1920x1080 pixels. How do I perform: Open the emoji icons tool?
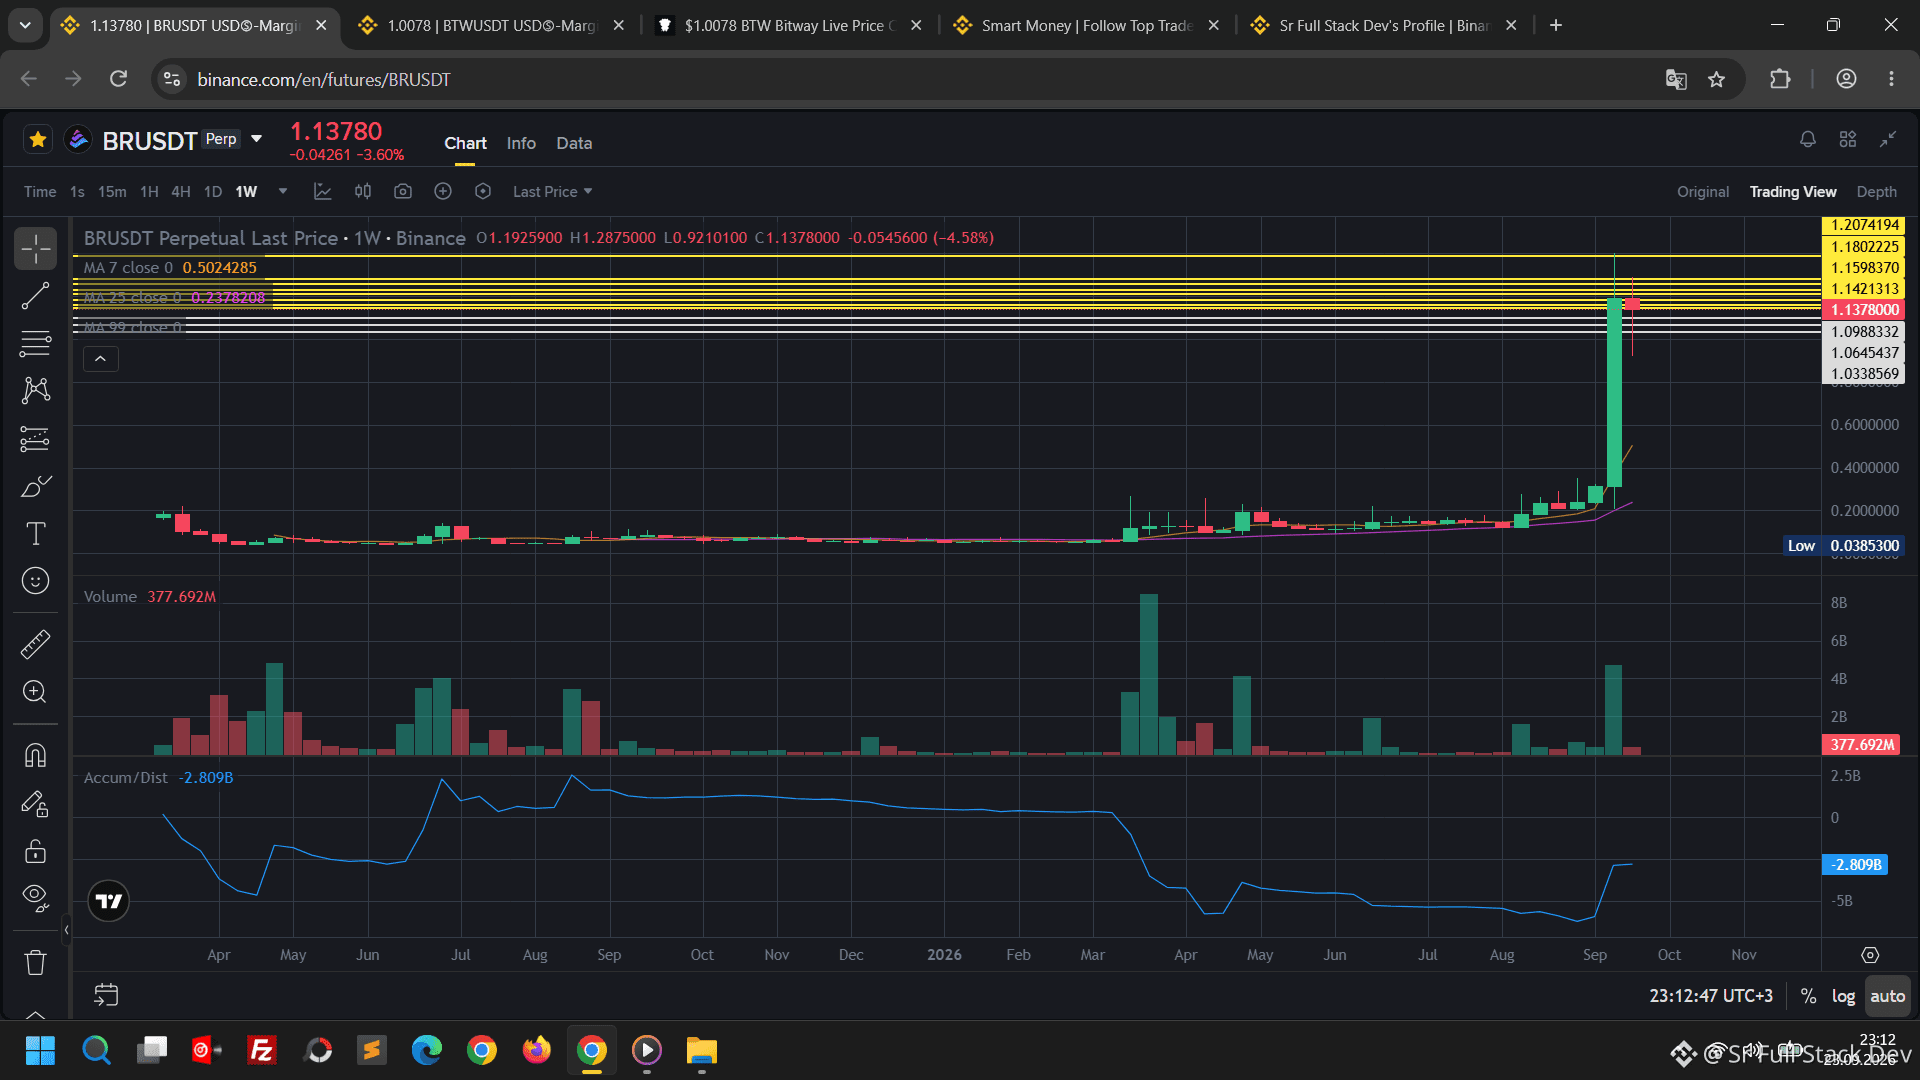(x=35, y=581)
